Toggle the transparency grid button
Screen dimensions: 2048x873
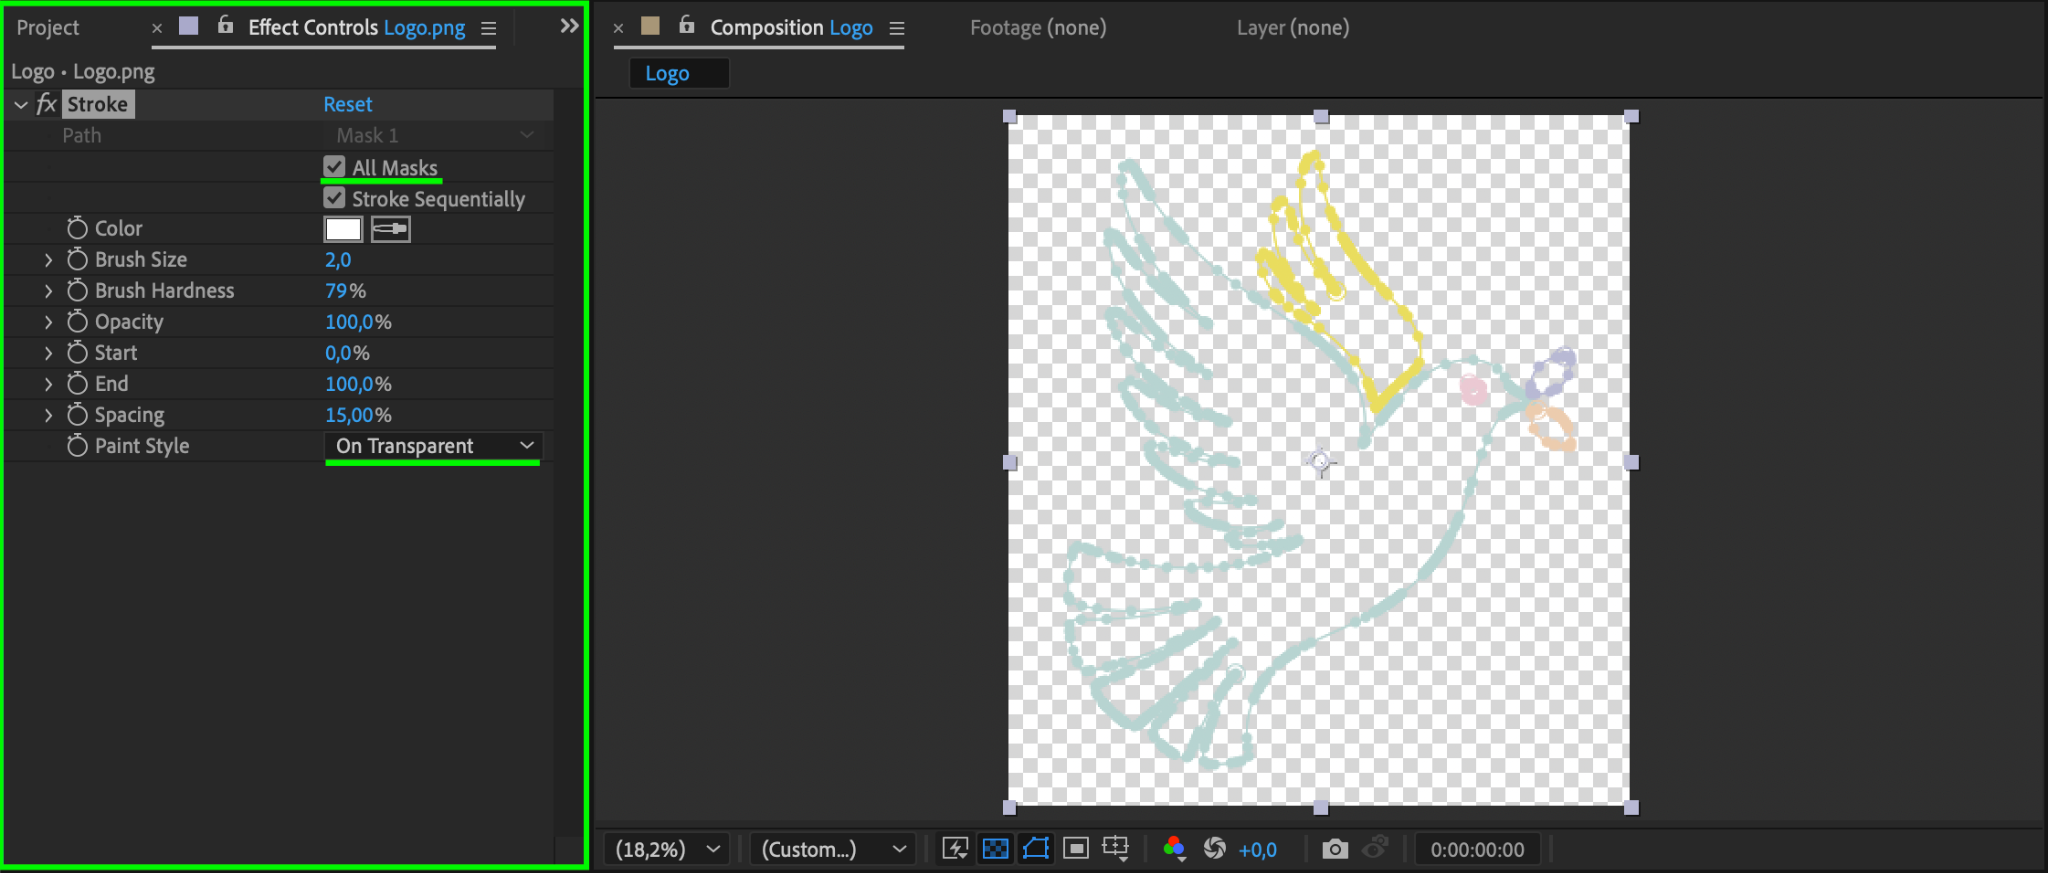click(x=996, y=849)
